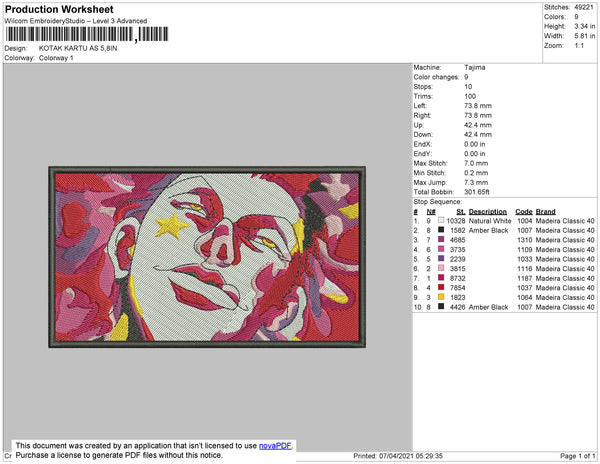Click 'Amber Black' description in row 10
Image resolution: width=600 pixels, height=464 pixels.
click(488, 307)
